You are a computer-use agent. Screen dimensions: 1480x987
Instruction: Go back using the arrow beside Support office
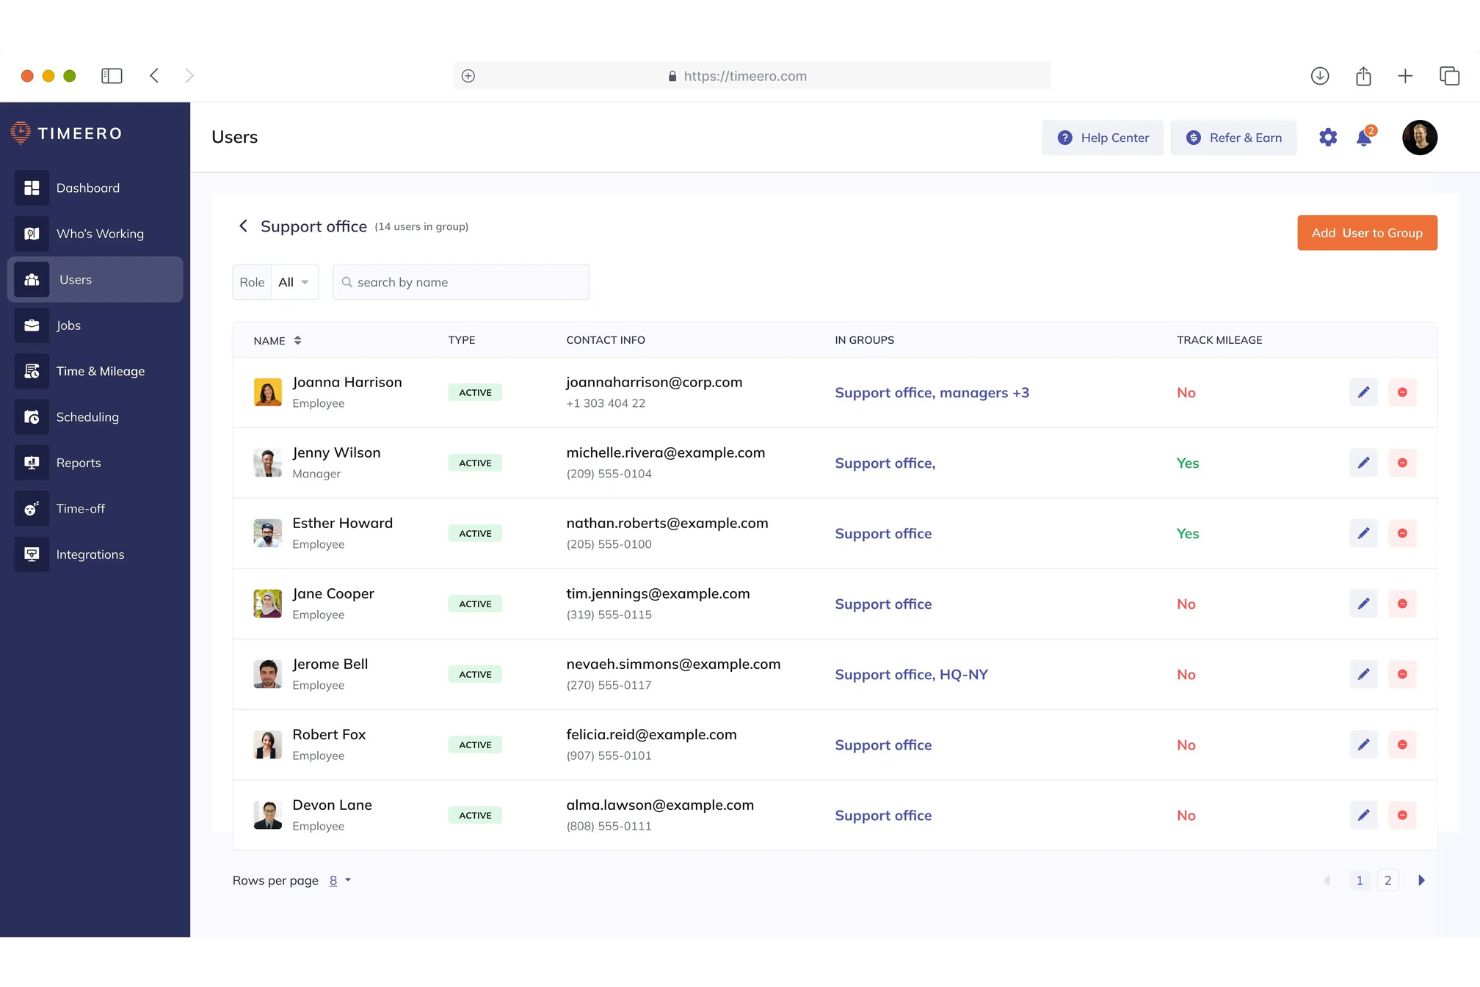pos(243,226)
